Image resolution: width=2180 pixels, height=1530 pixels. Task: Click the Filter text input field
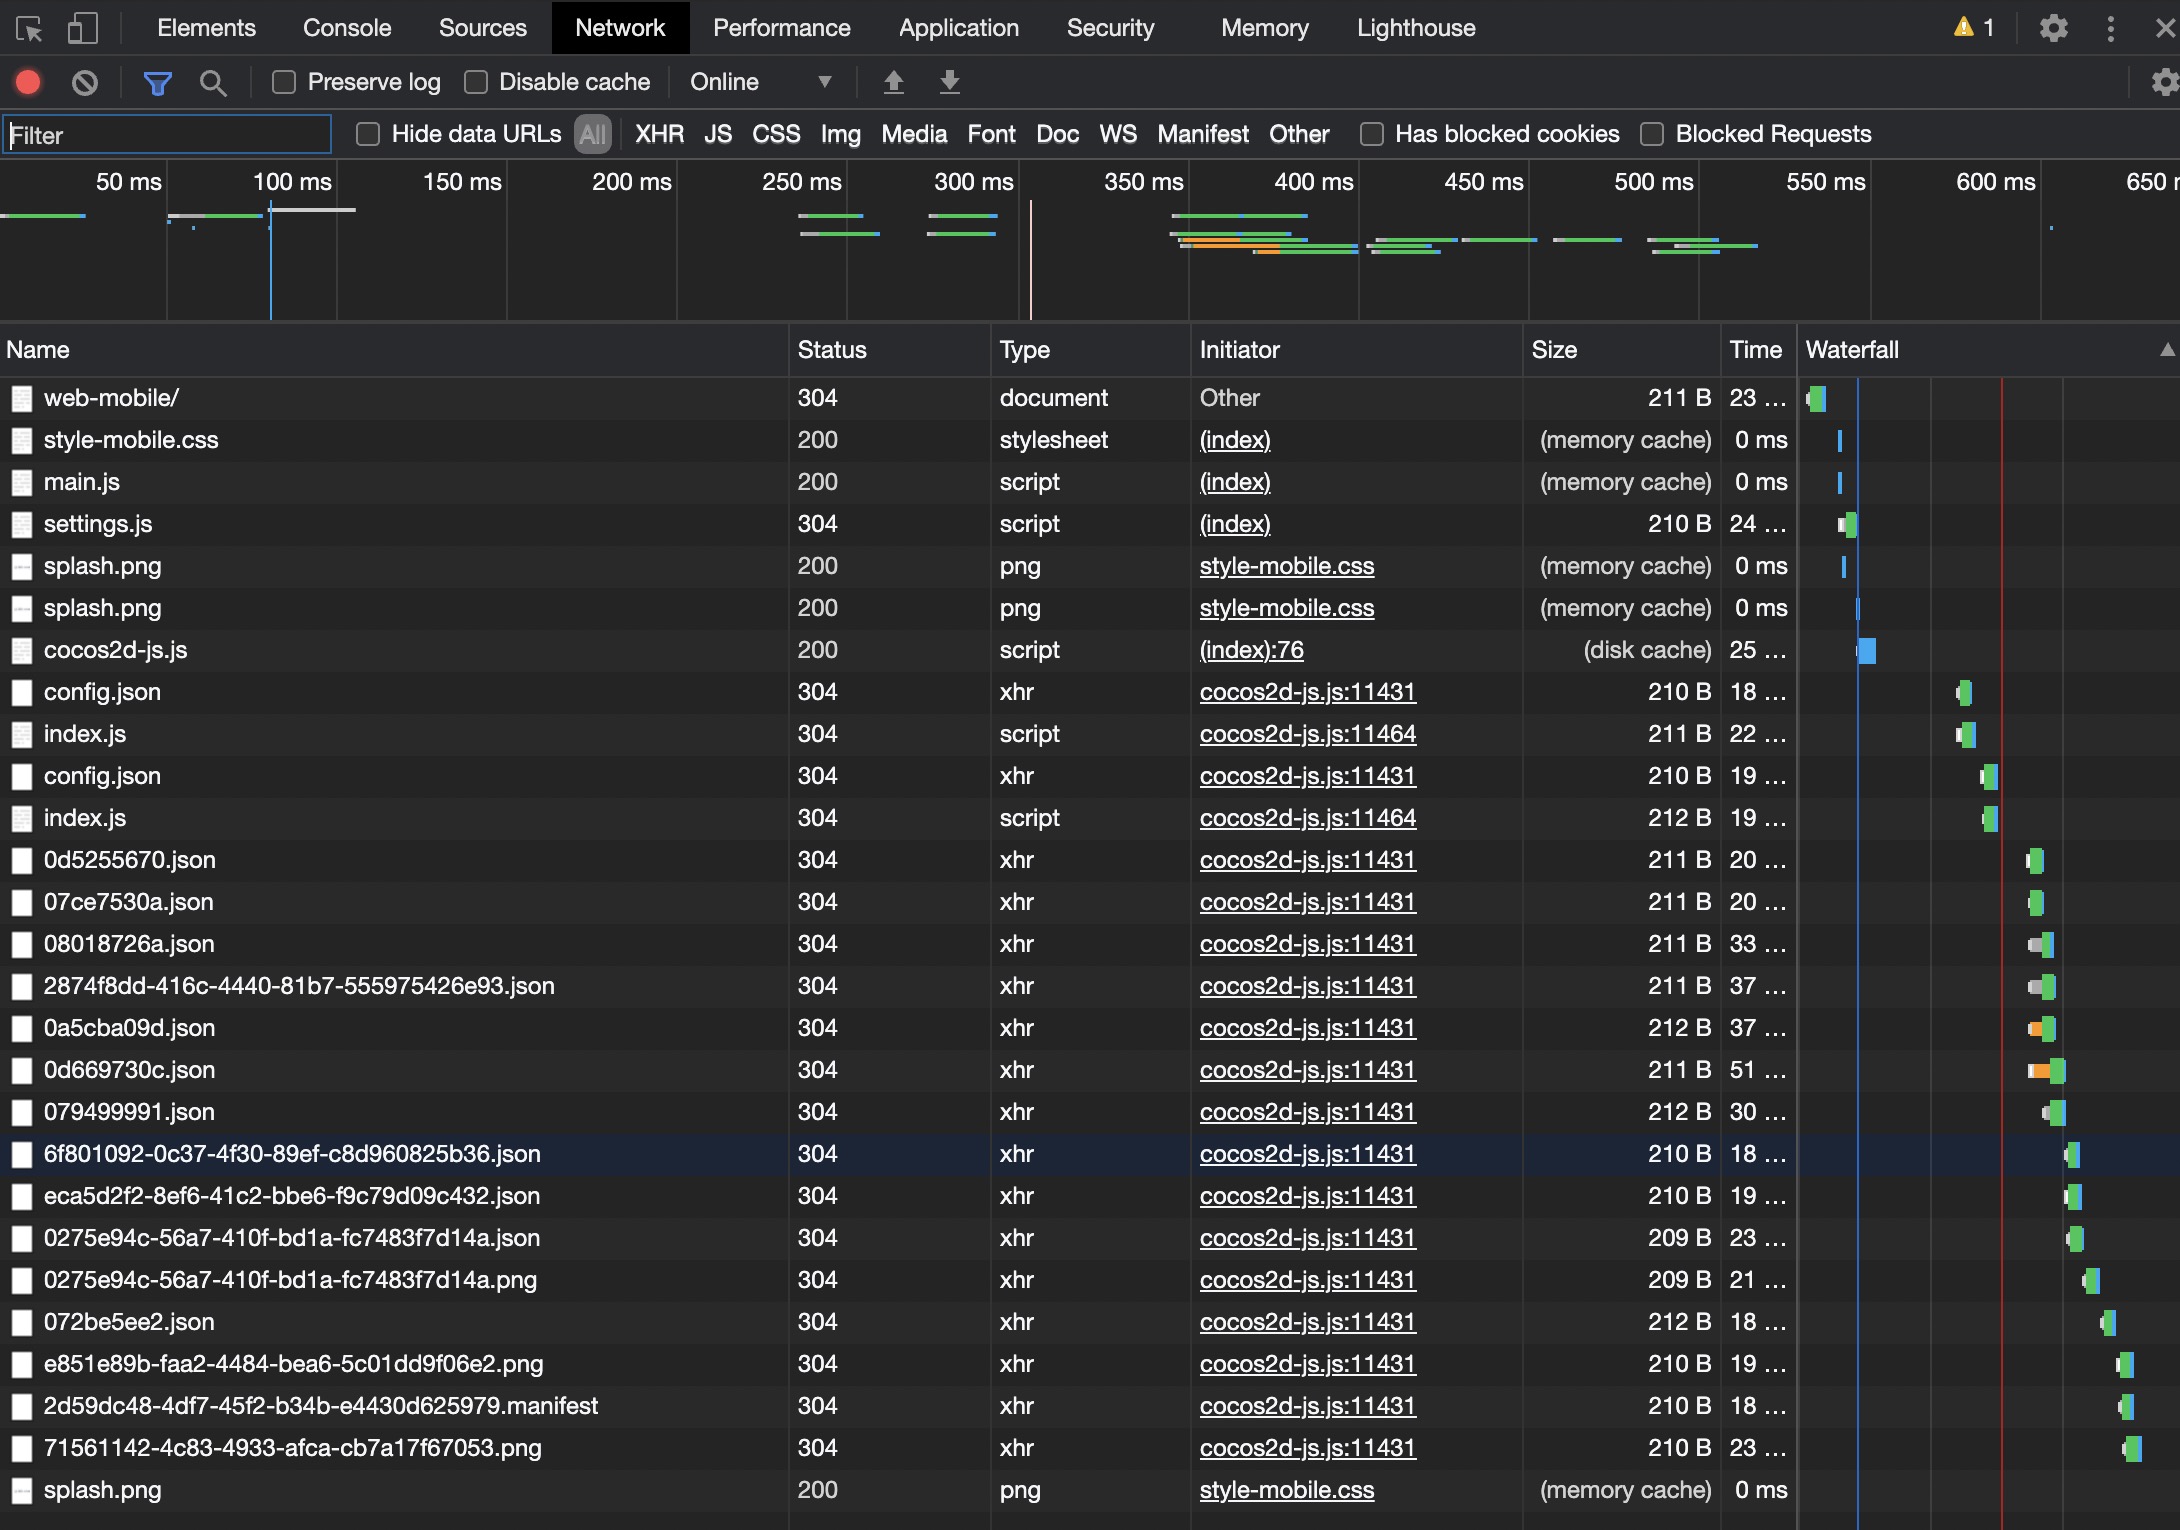[167, 135]
